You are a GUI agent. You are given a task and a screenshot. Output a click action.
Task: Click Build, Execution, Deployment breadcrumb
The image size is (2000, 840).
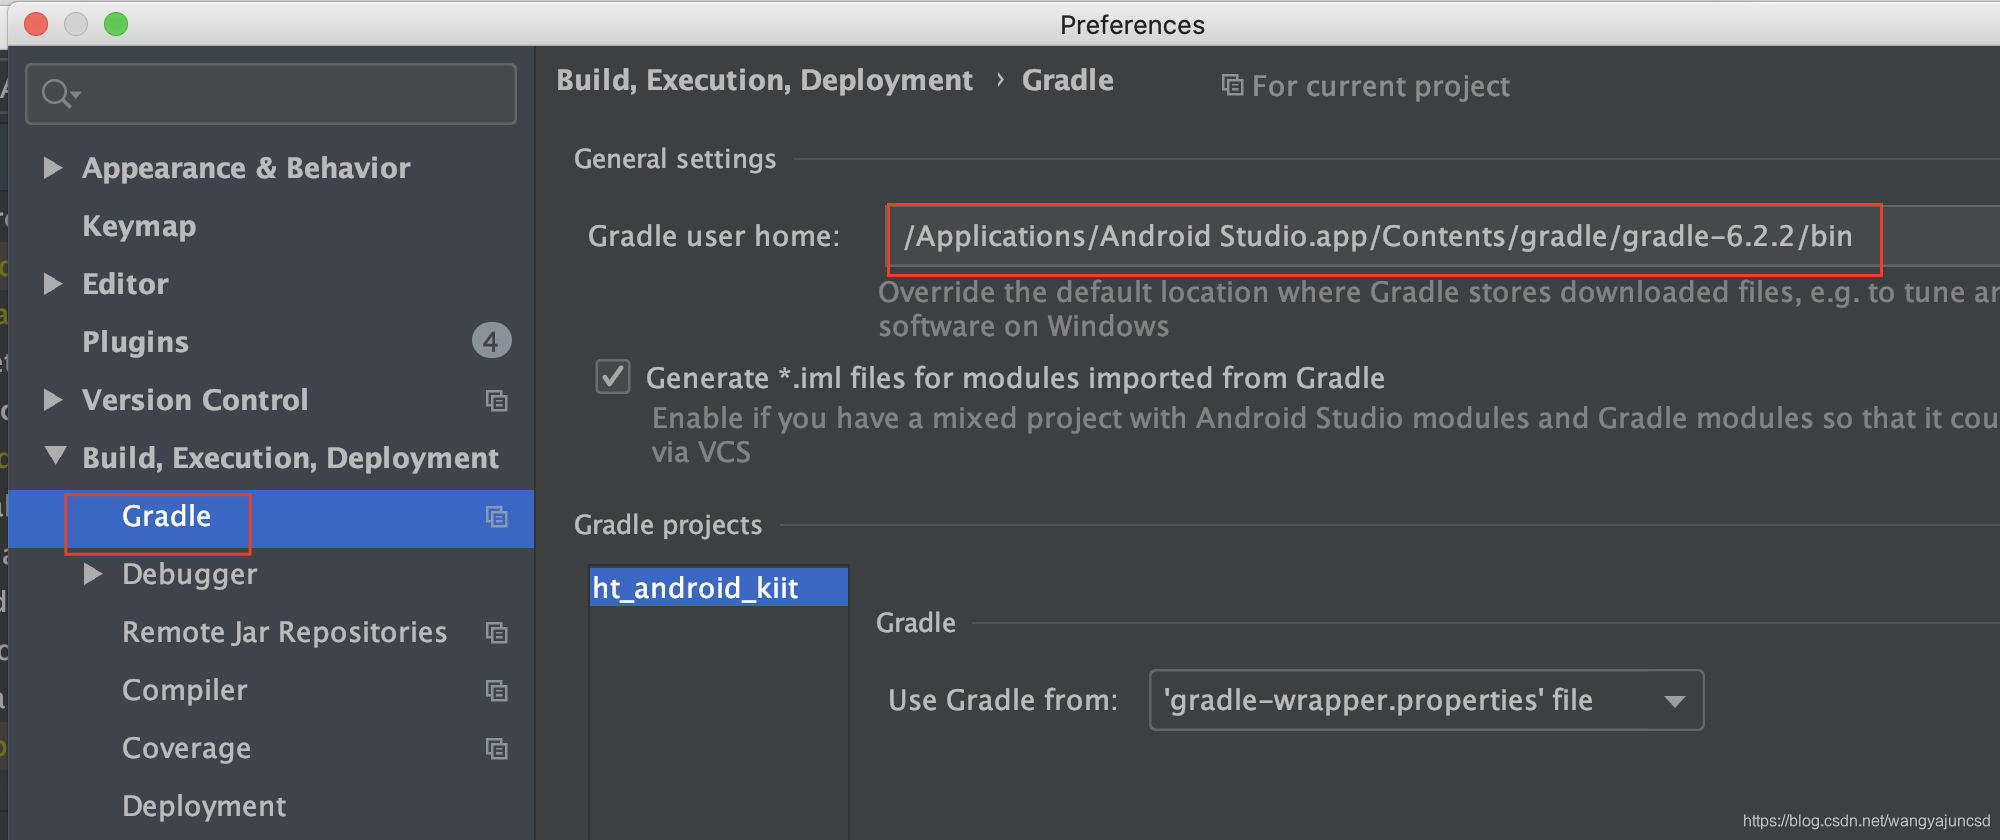coord(764,80)
